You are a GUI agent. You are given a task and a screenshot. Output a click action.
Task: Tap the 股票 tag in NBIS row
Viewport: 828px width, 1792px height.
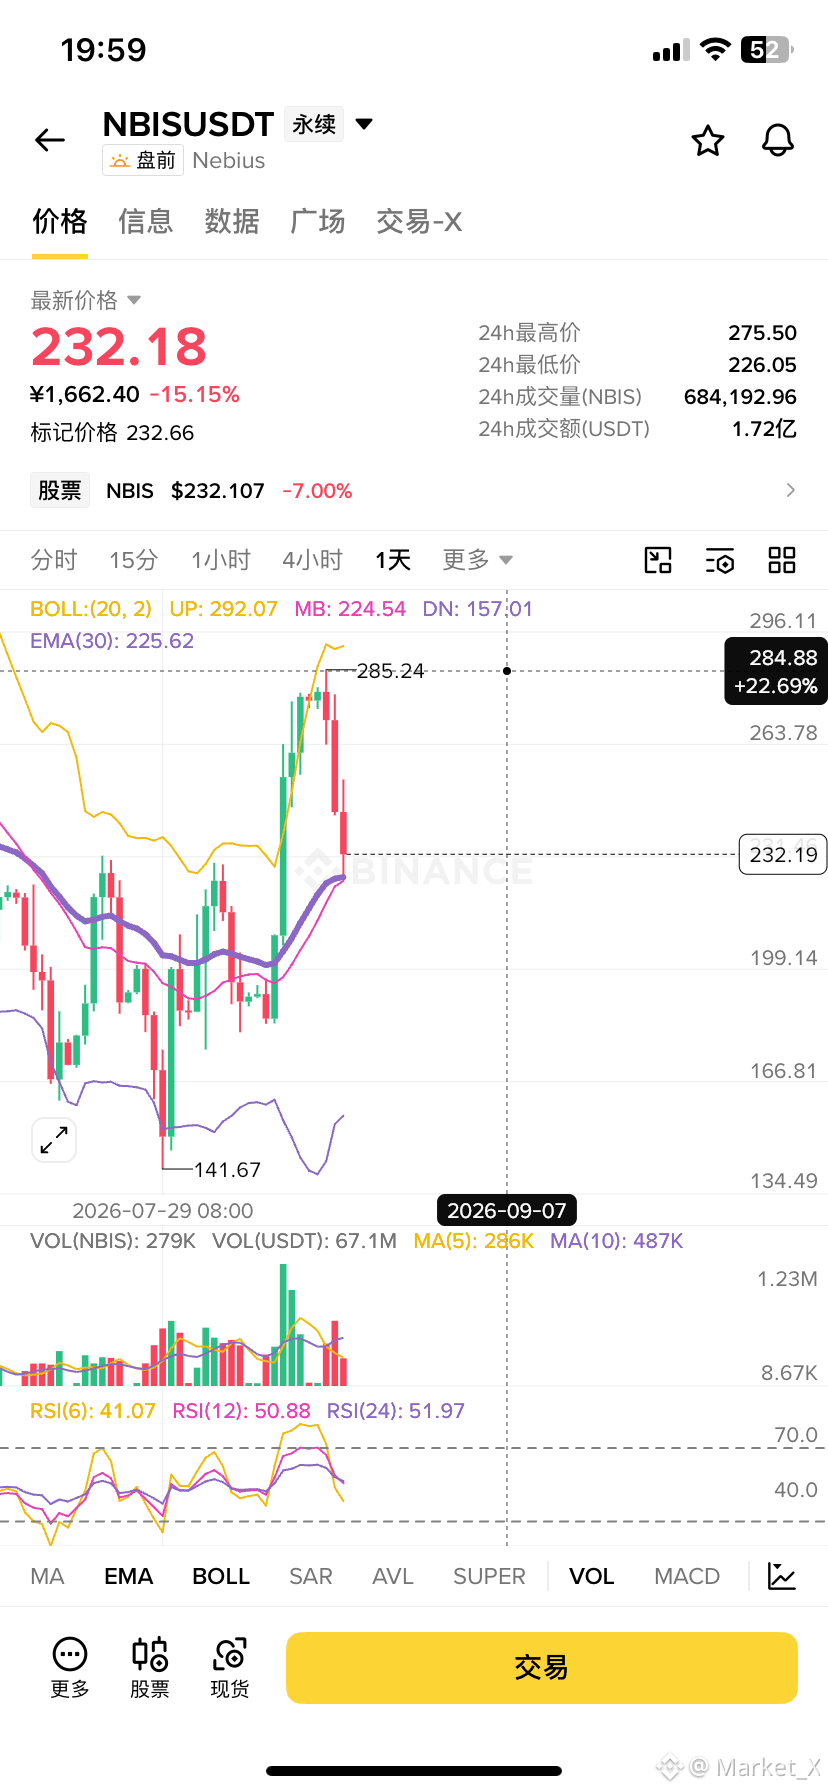(60, 490)
